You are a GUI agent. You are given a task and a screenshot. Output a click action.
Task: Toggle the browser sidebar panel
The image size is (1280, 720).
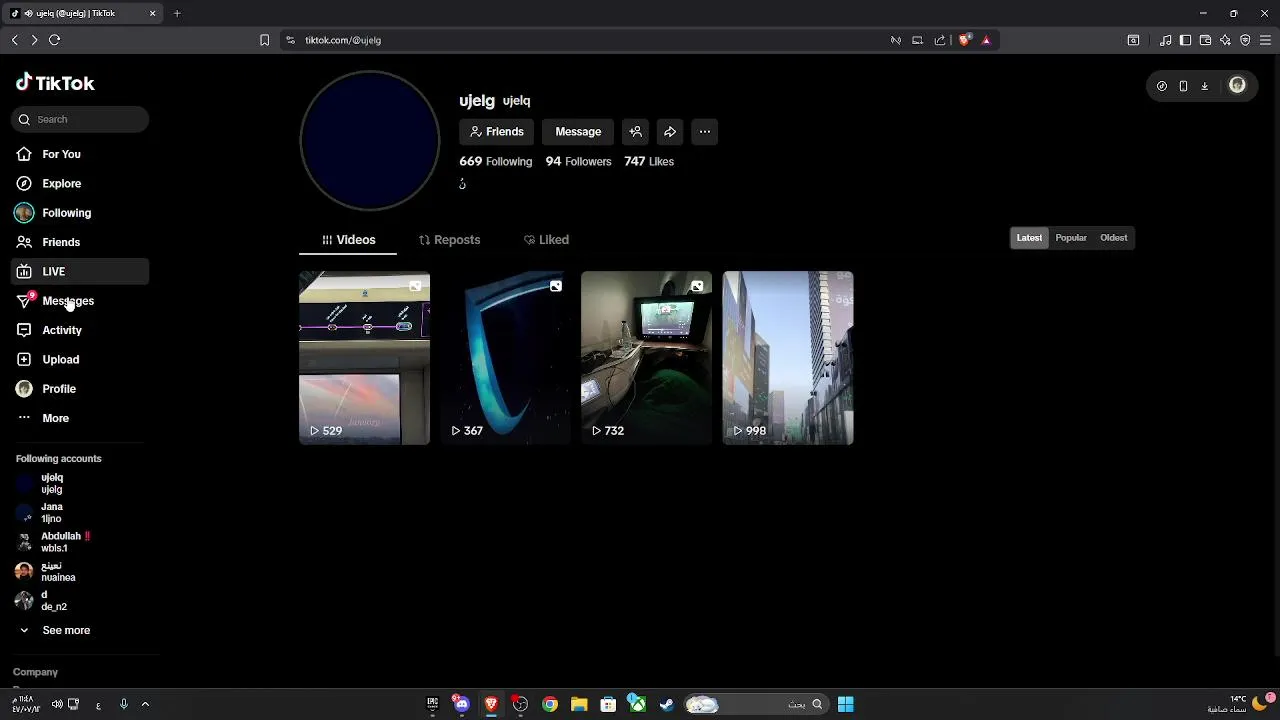pos(1185,40)
